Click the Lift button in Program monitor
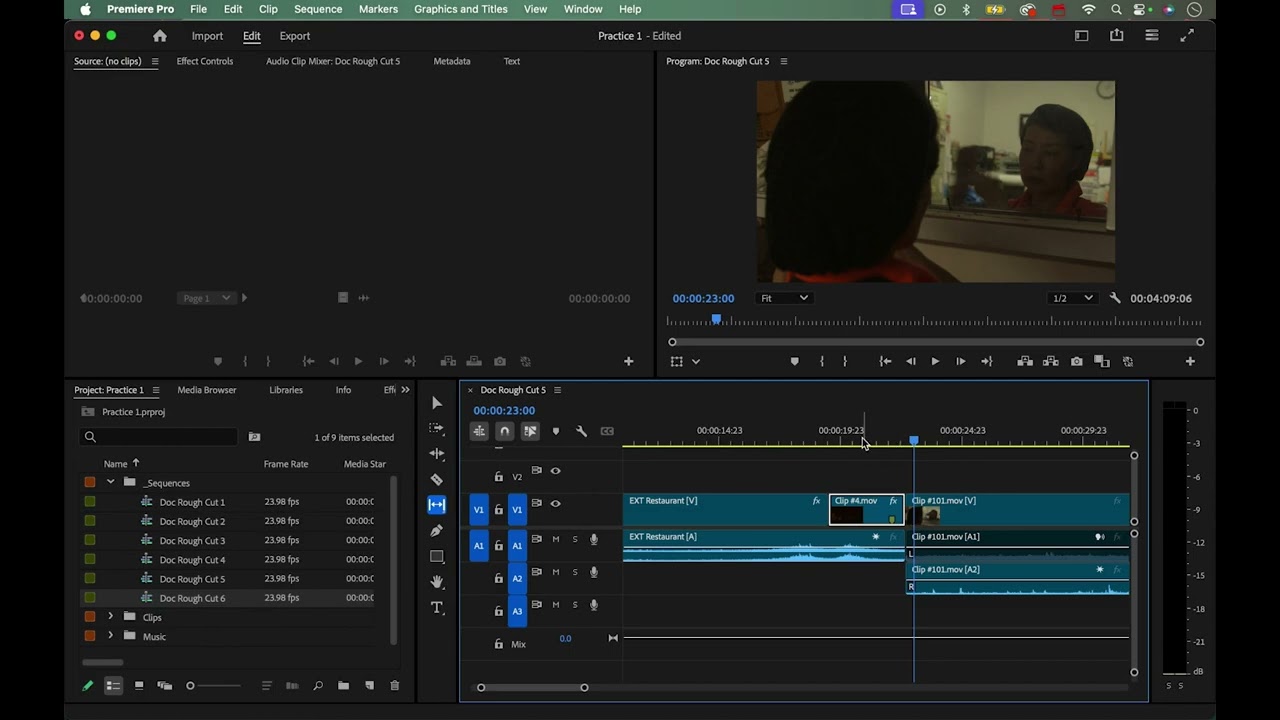 1025,361
